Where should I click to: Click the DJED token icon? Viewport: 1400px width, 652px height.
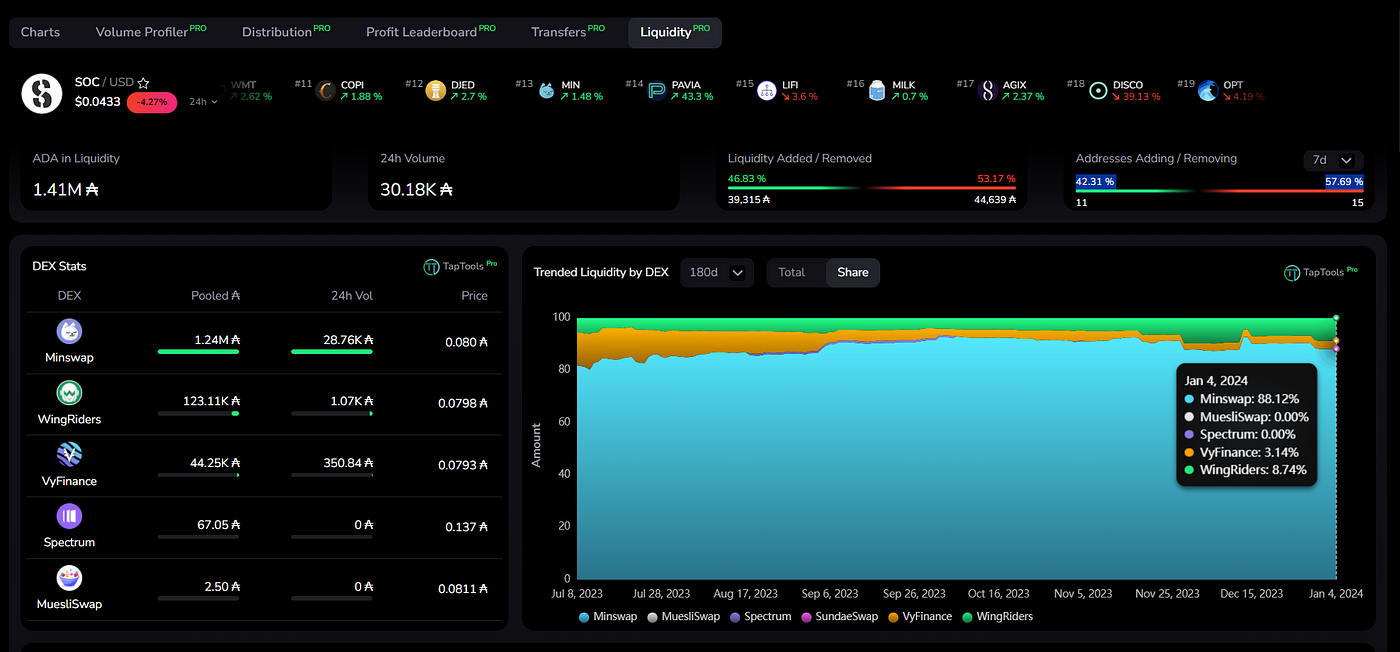click(x=435, y=91)
